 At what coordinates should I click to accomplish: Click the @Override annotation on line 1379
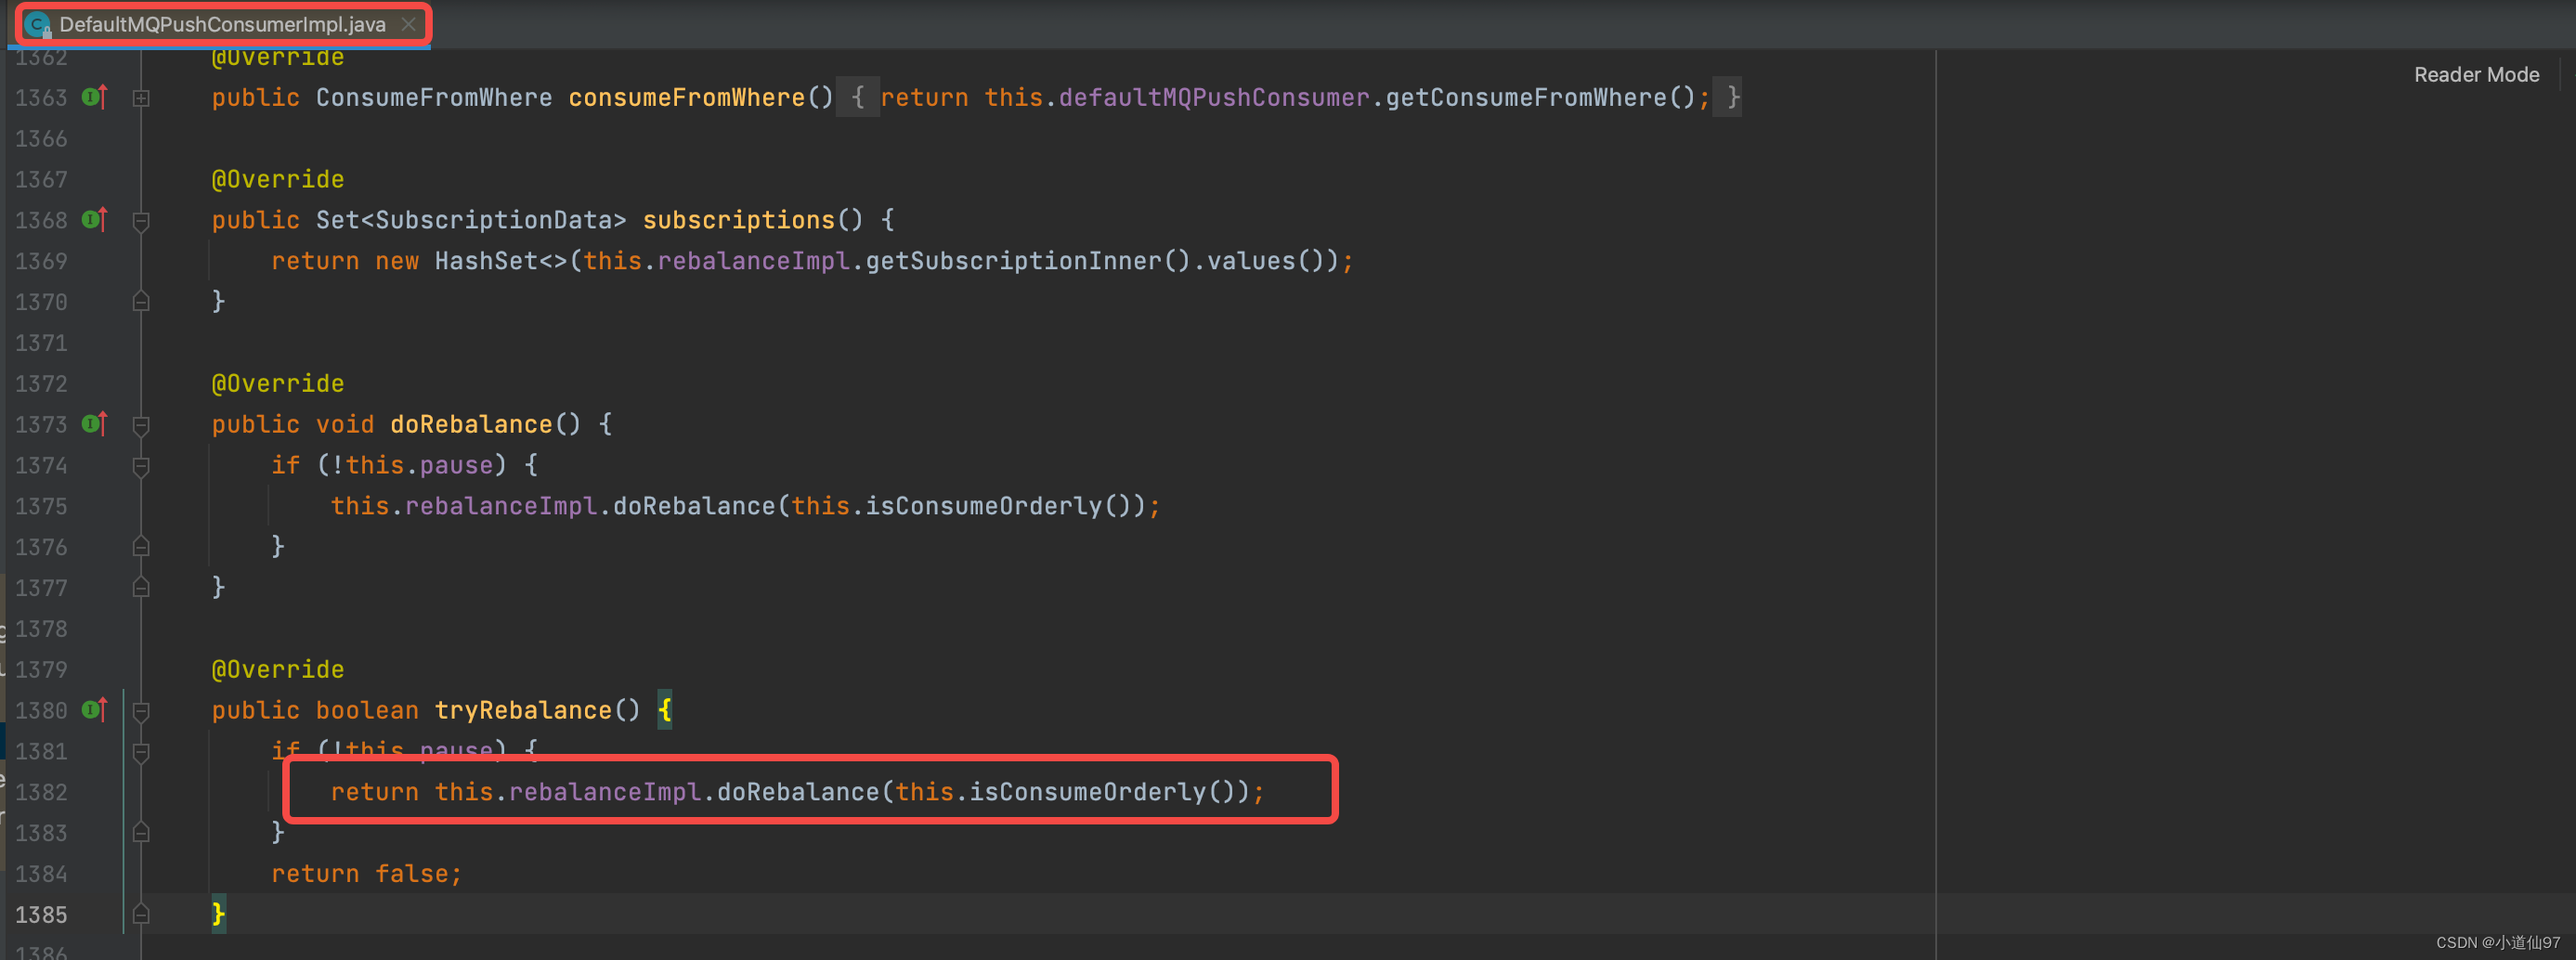tap(277, 669)
